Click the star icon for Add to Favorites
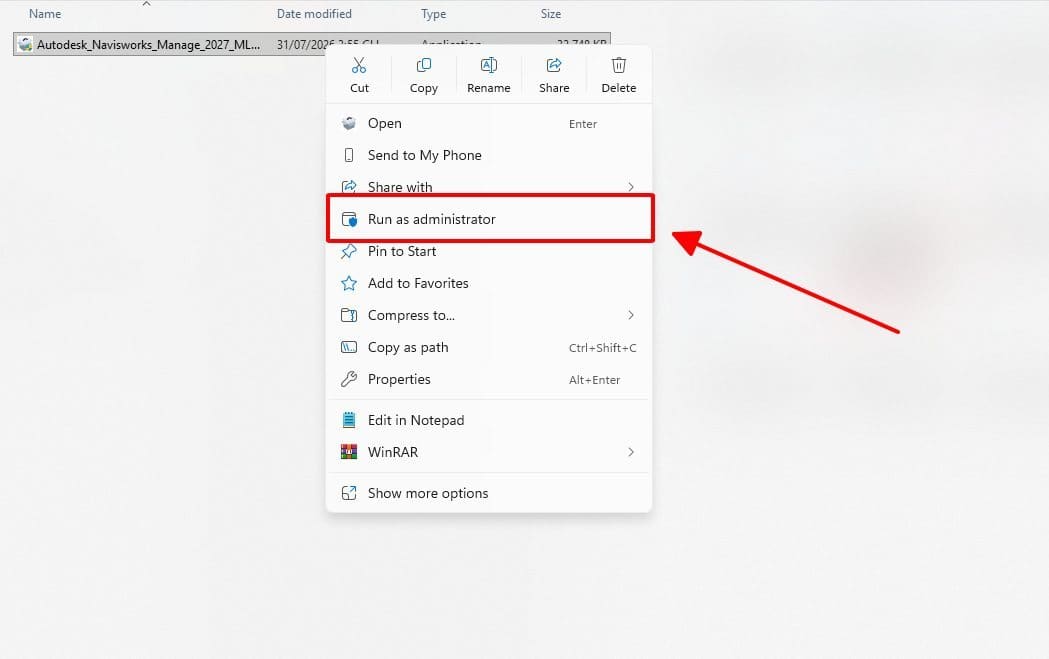 click(x=349, y=284)
